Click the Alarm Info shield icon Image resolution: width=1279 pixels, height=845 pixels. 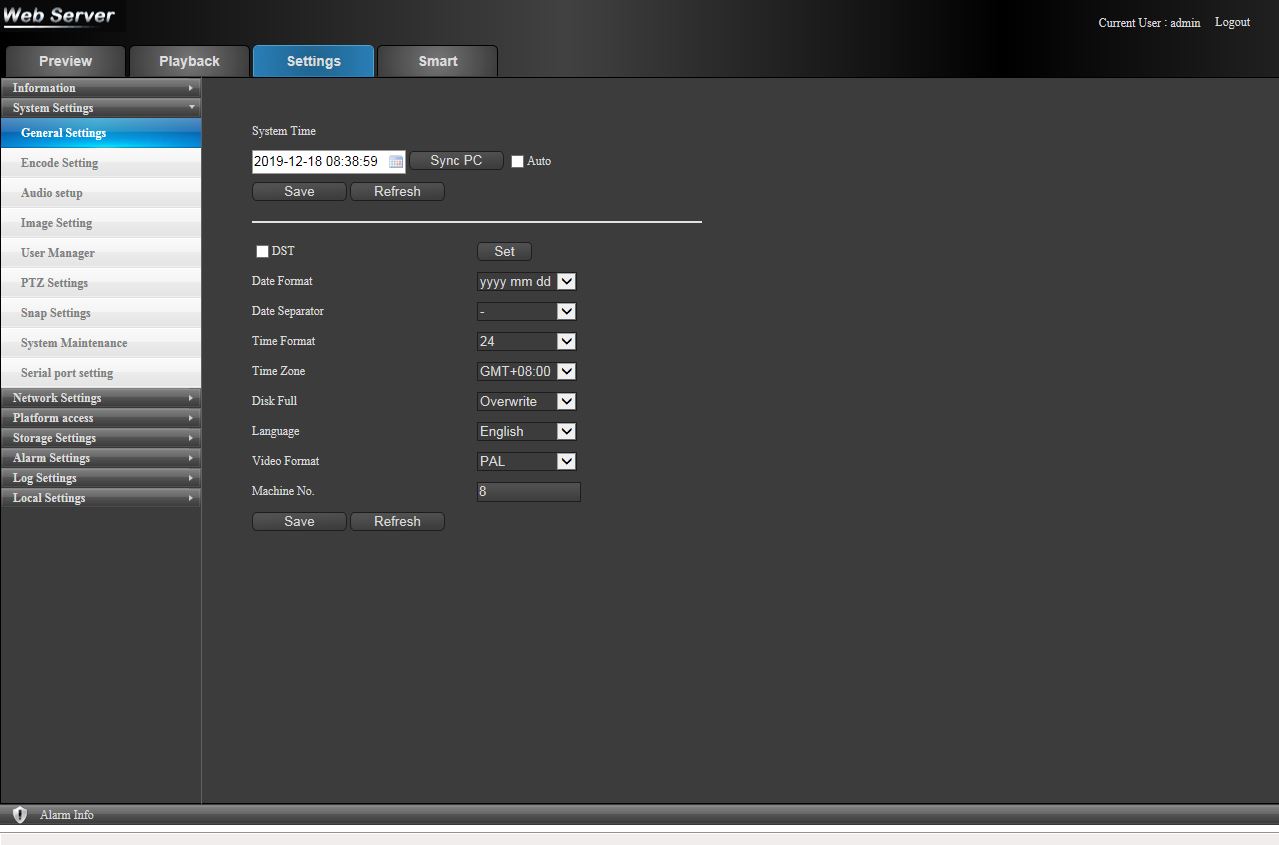20,815
